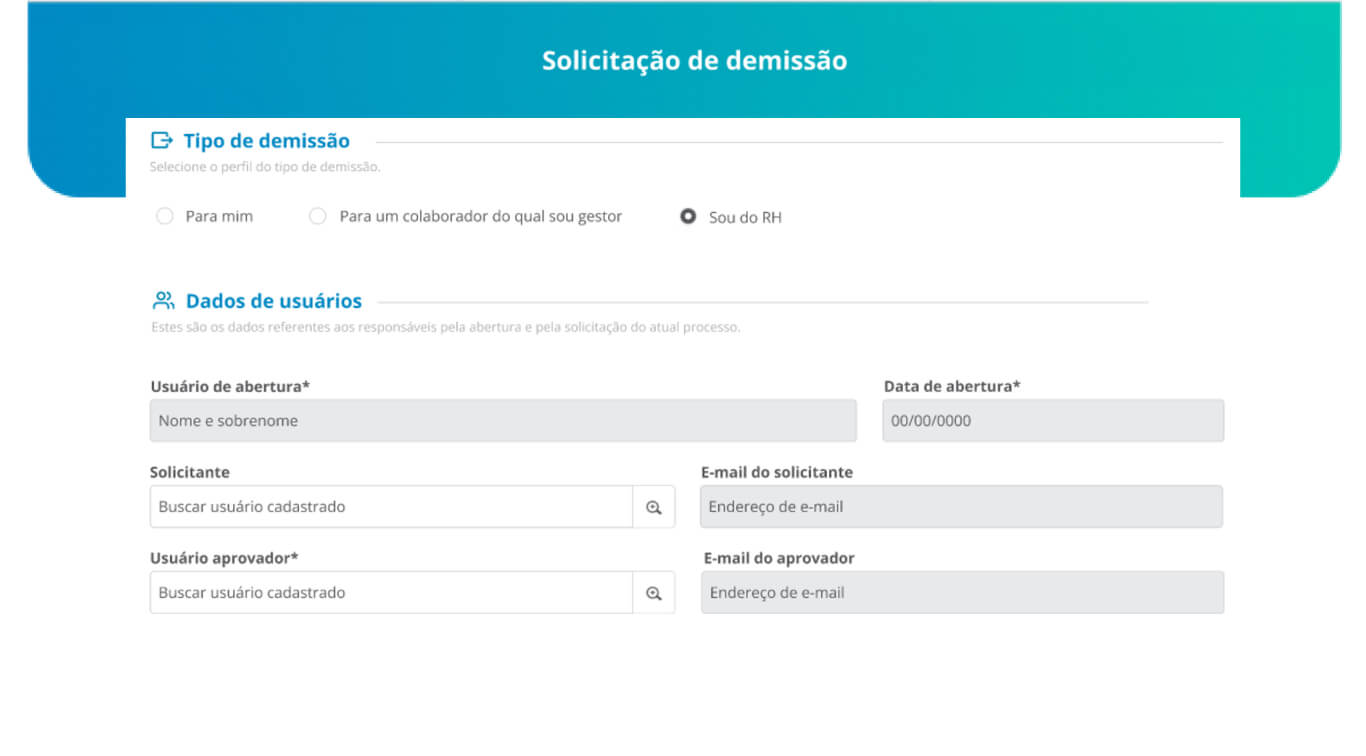Click the E-mail do solicitante field
Image resolution: width=1366 pixels, height=756 pixels.
[x=961, y=507]
